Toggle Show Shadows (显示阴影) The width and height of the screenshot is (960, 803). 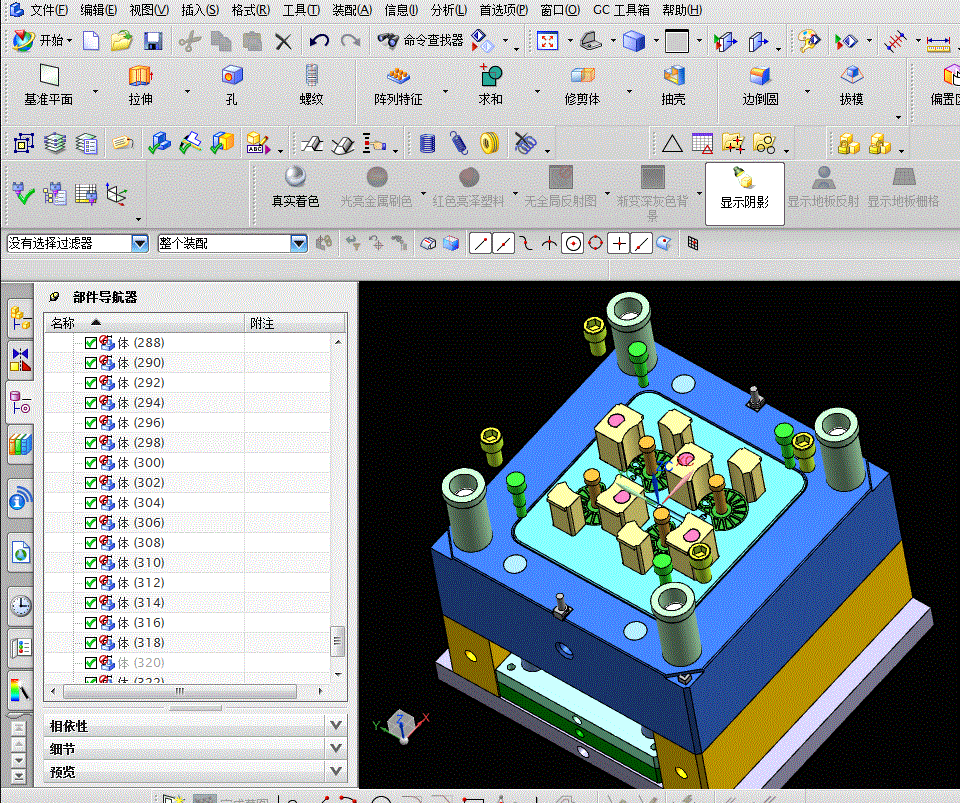(744, 193)
